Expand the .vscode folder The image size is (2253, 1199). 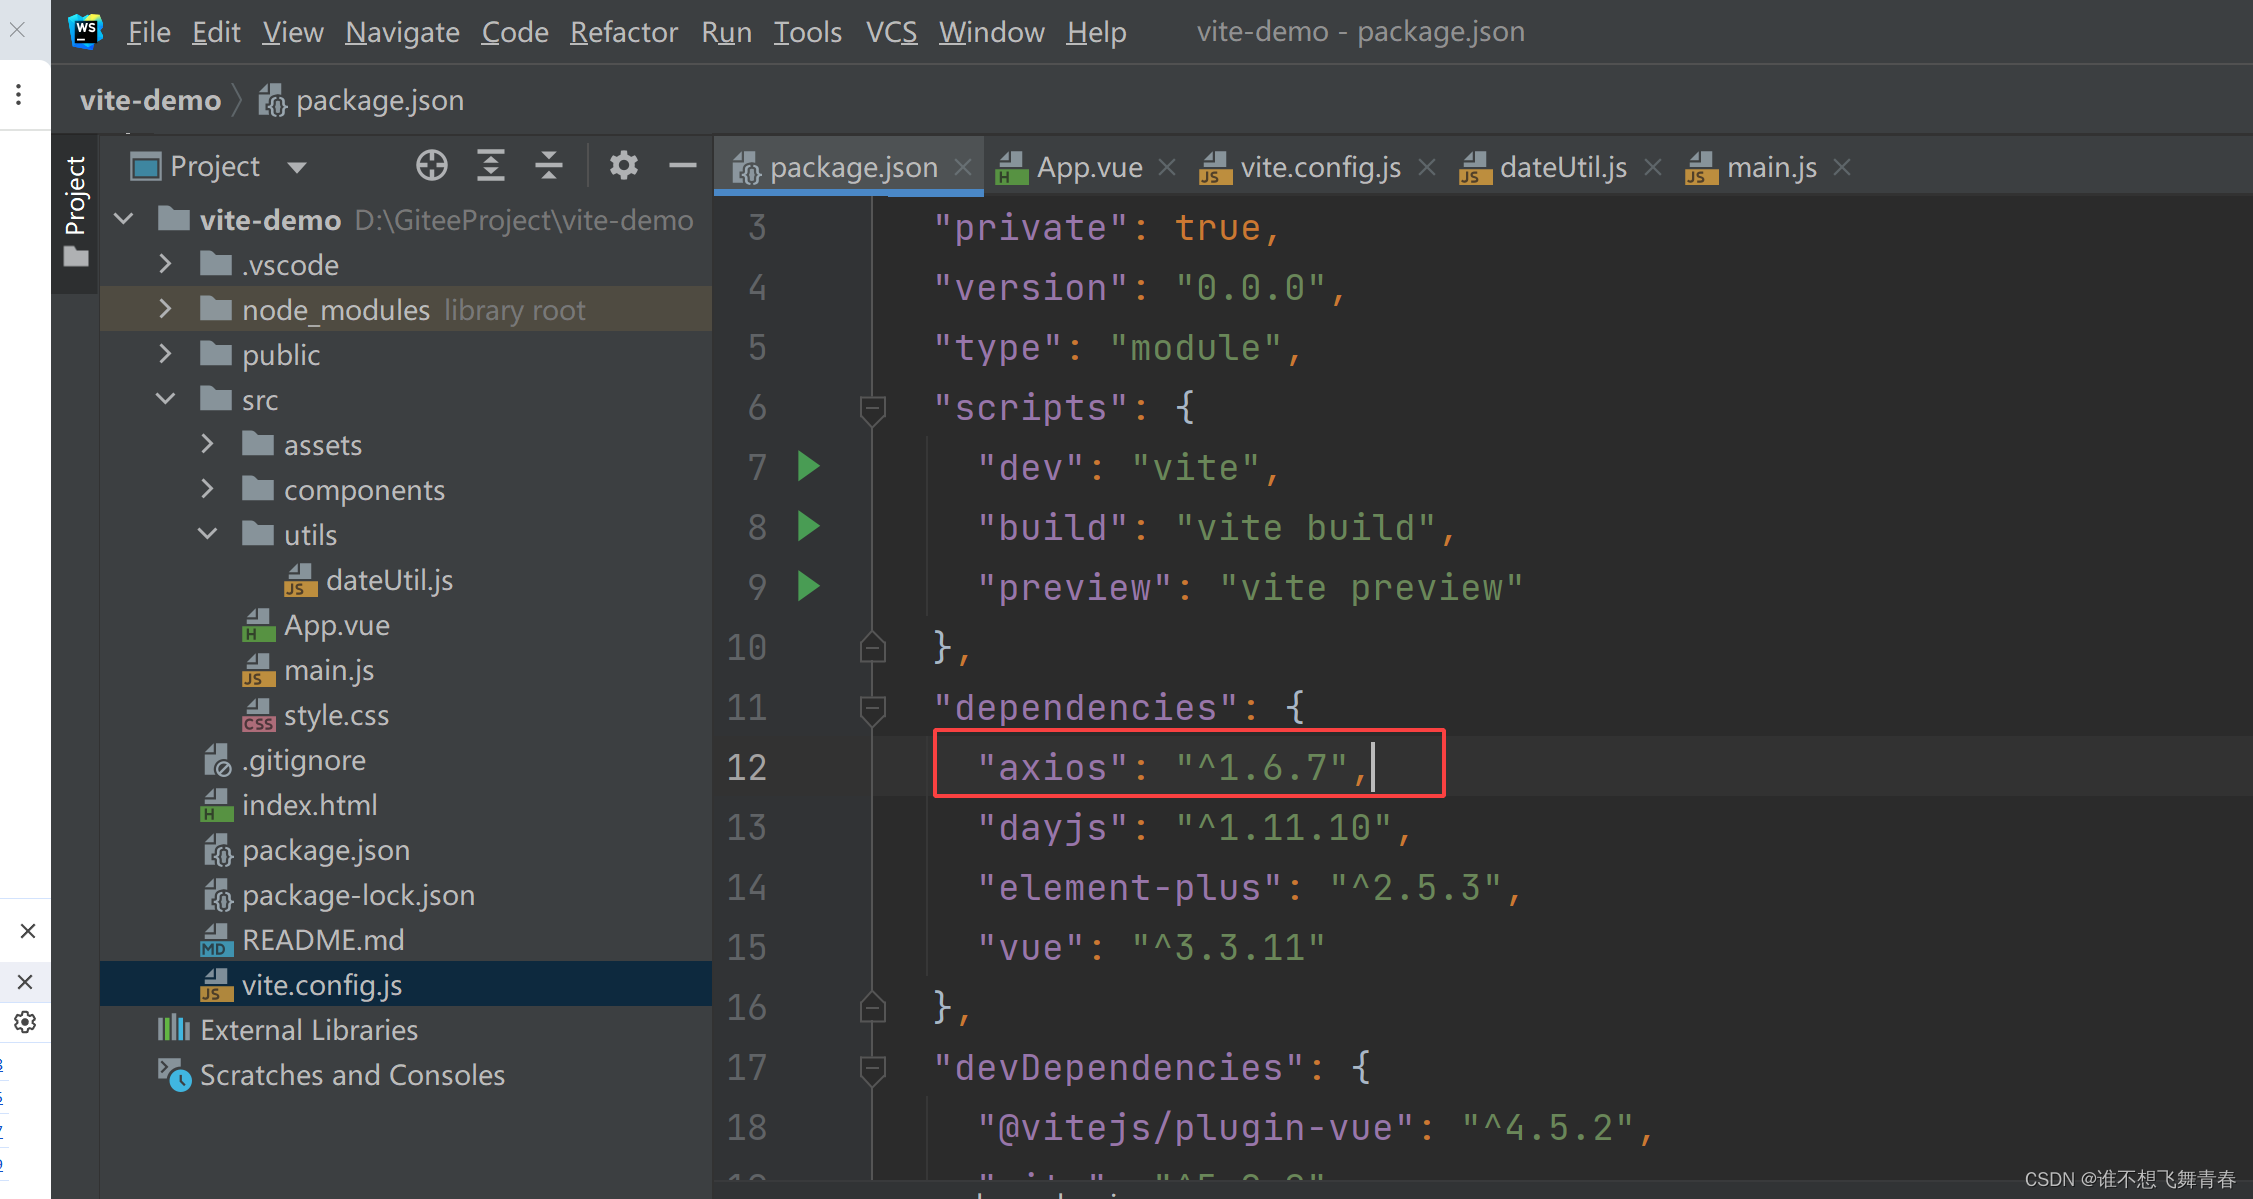point(166,264)
